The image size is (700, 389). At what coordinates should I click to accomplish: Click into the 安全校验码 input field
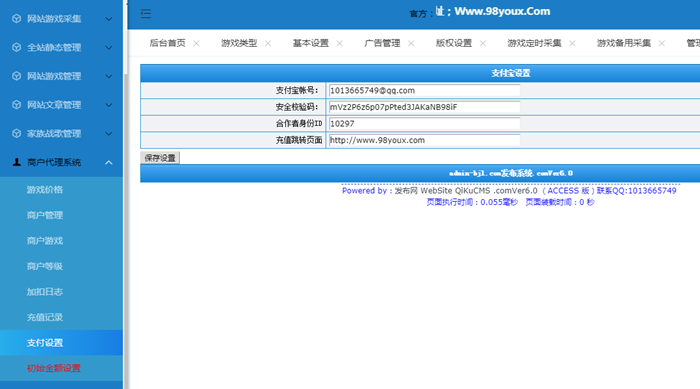tap(424, 107)
